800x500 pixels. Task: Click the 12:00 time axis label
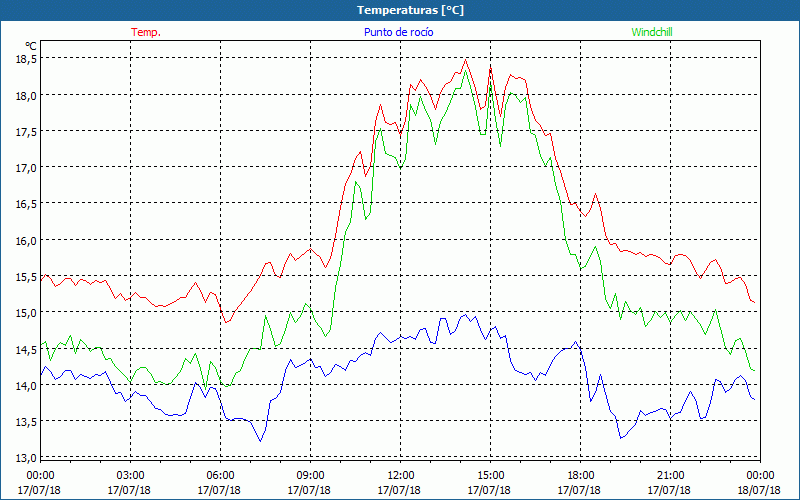(399, 476)
